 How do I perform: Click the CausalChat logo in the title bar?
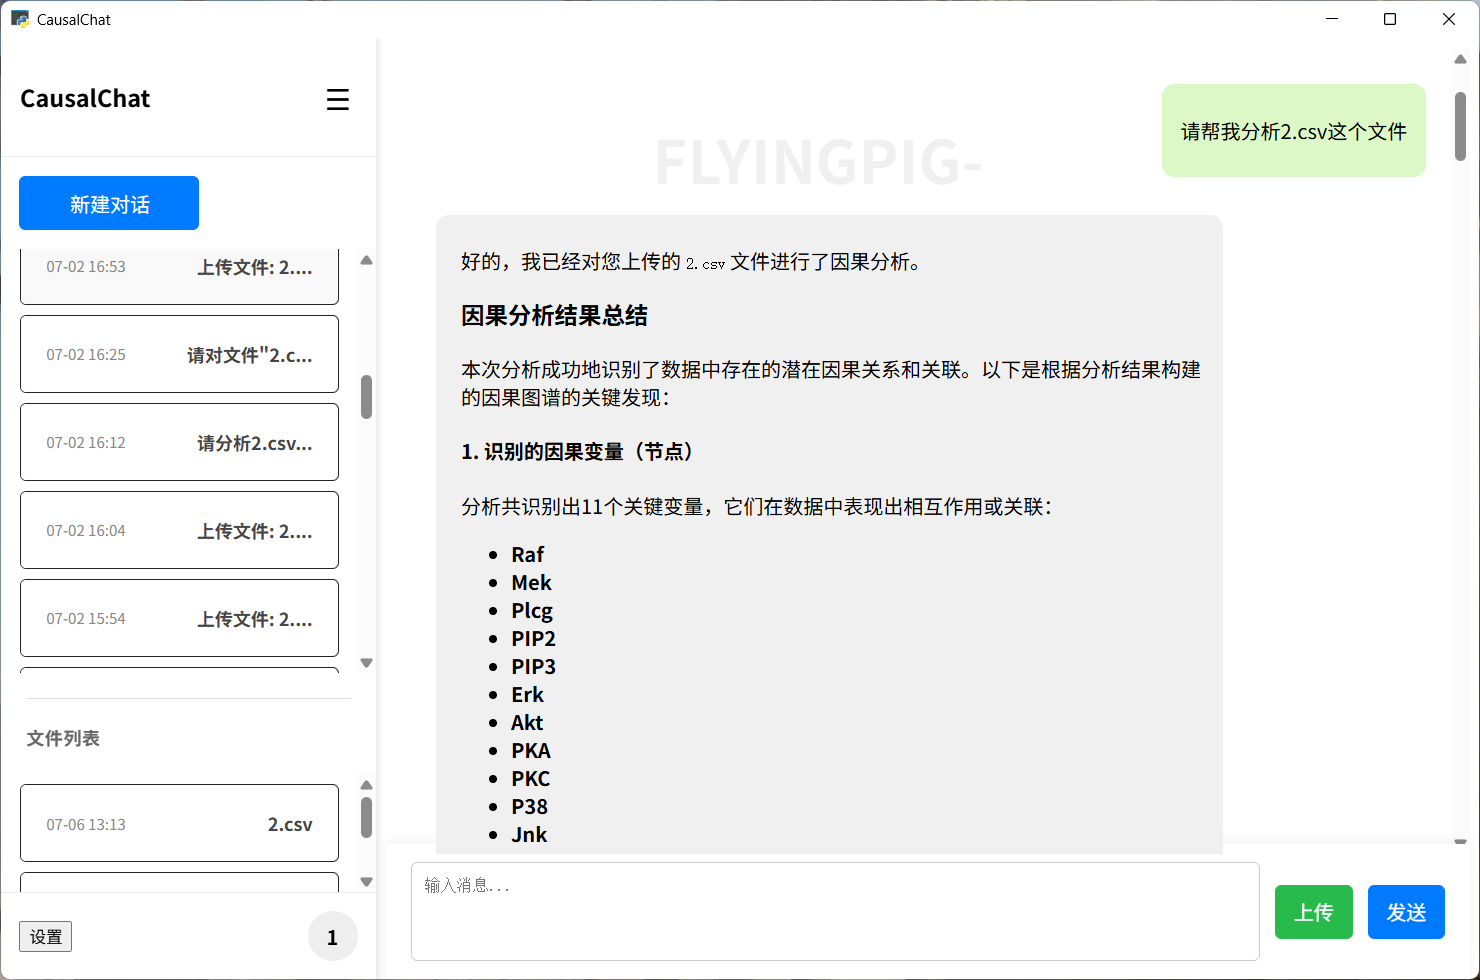tap(19, 19)
